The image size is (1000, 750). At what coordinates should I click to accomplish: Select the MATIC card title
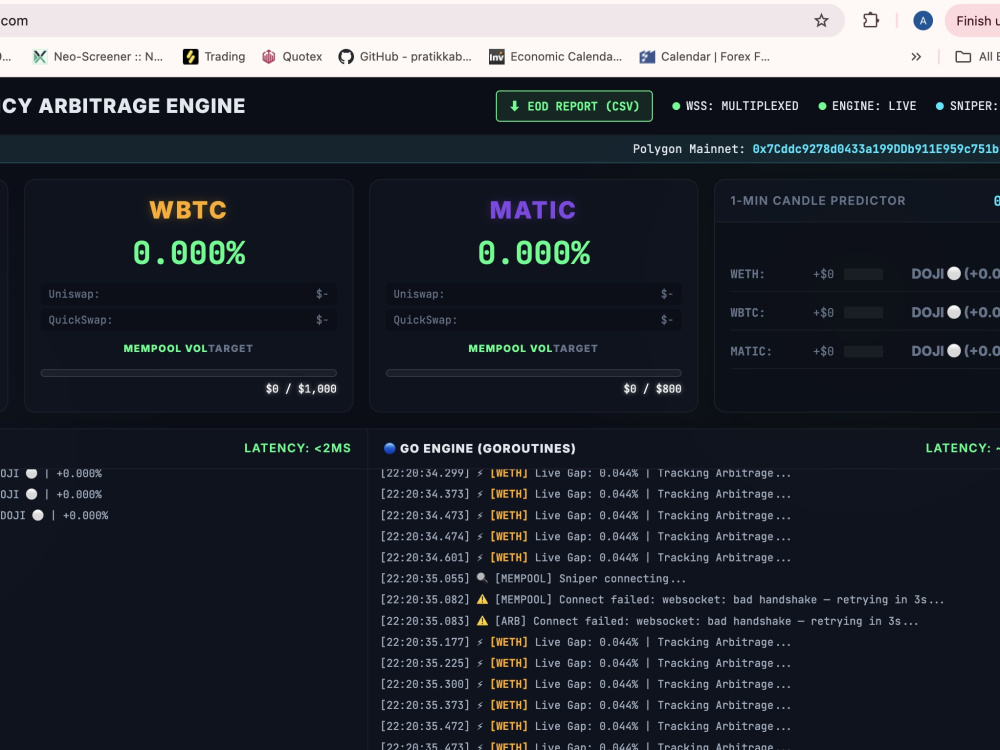pos(533,210)
